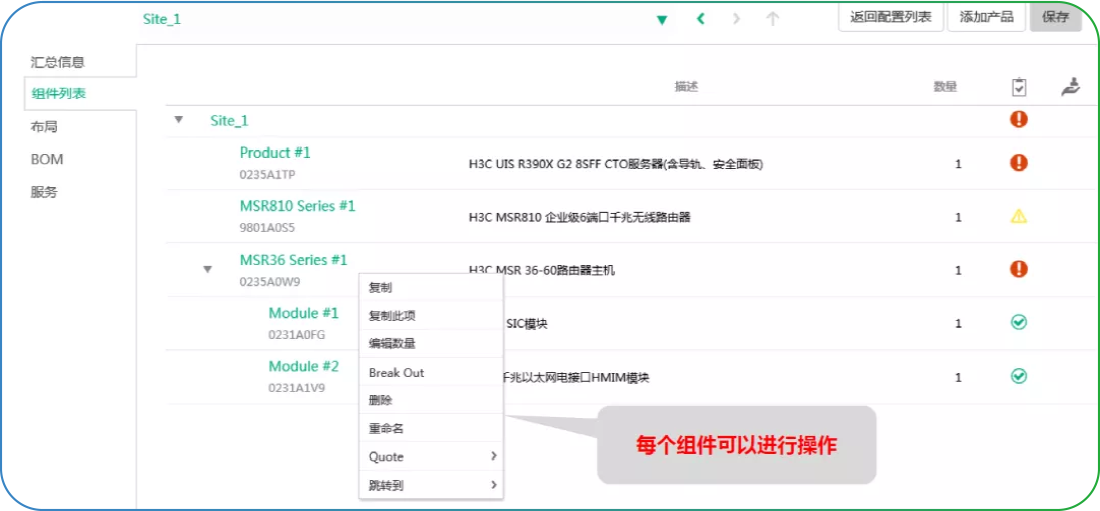Viewport: 1100px width, 511px height.
Task: Click the 描述 column header
Action: (x=686, y=87)
